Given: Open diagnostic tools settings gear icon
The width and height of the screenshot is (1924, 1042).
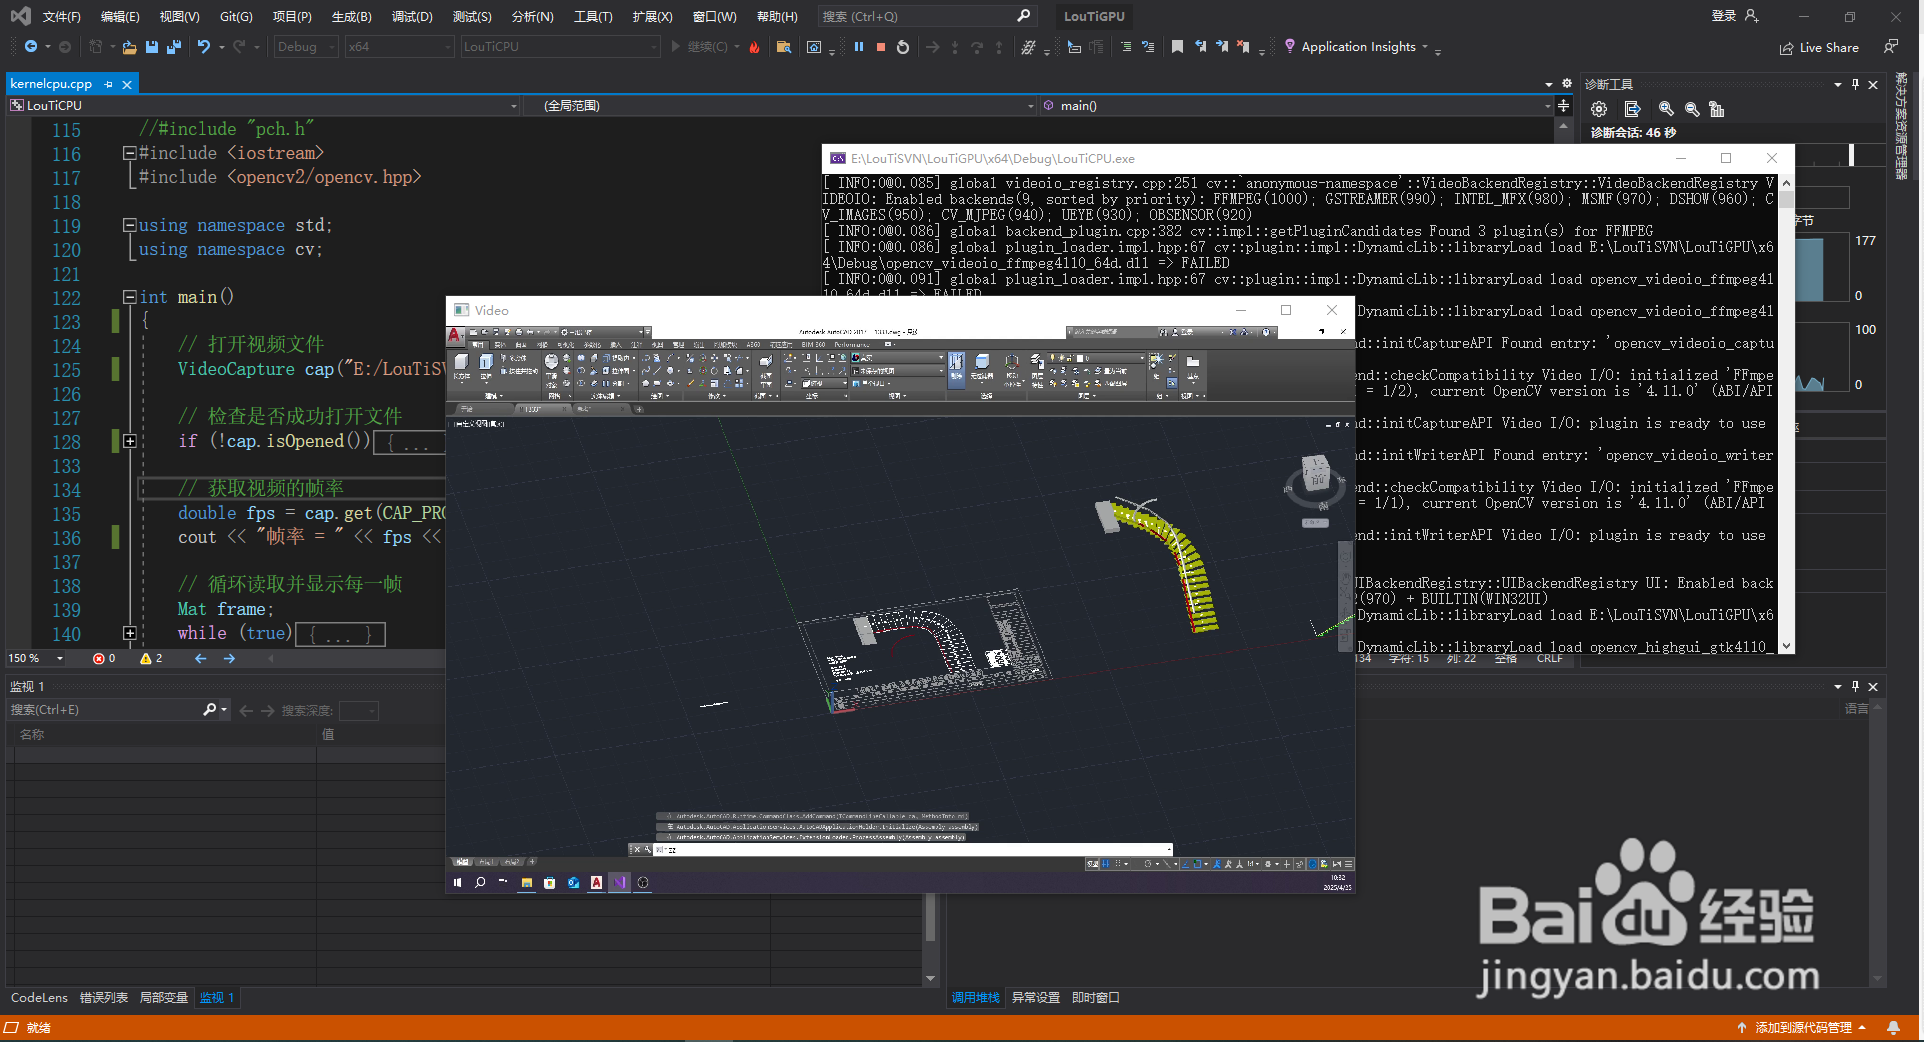Looking at the screenshot, I should pos(1598,110).
